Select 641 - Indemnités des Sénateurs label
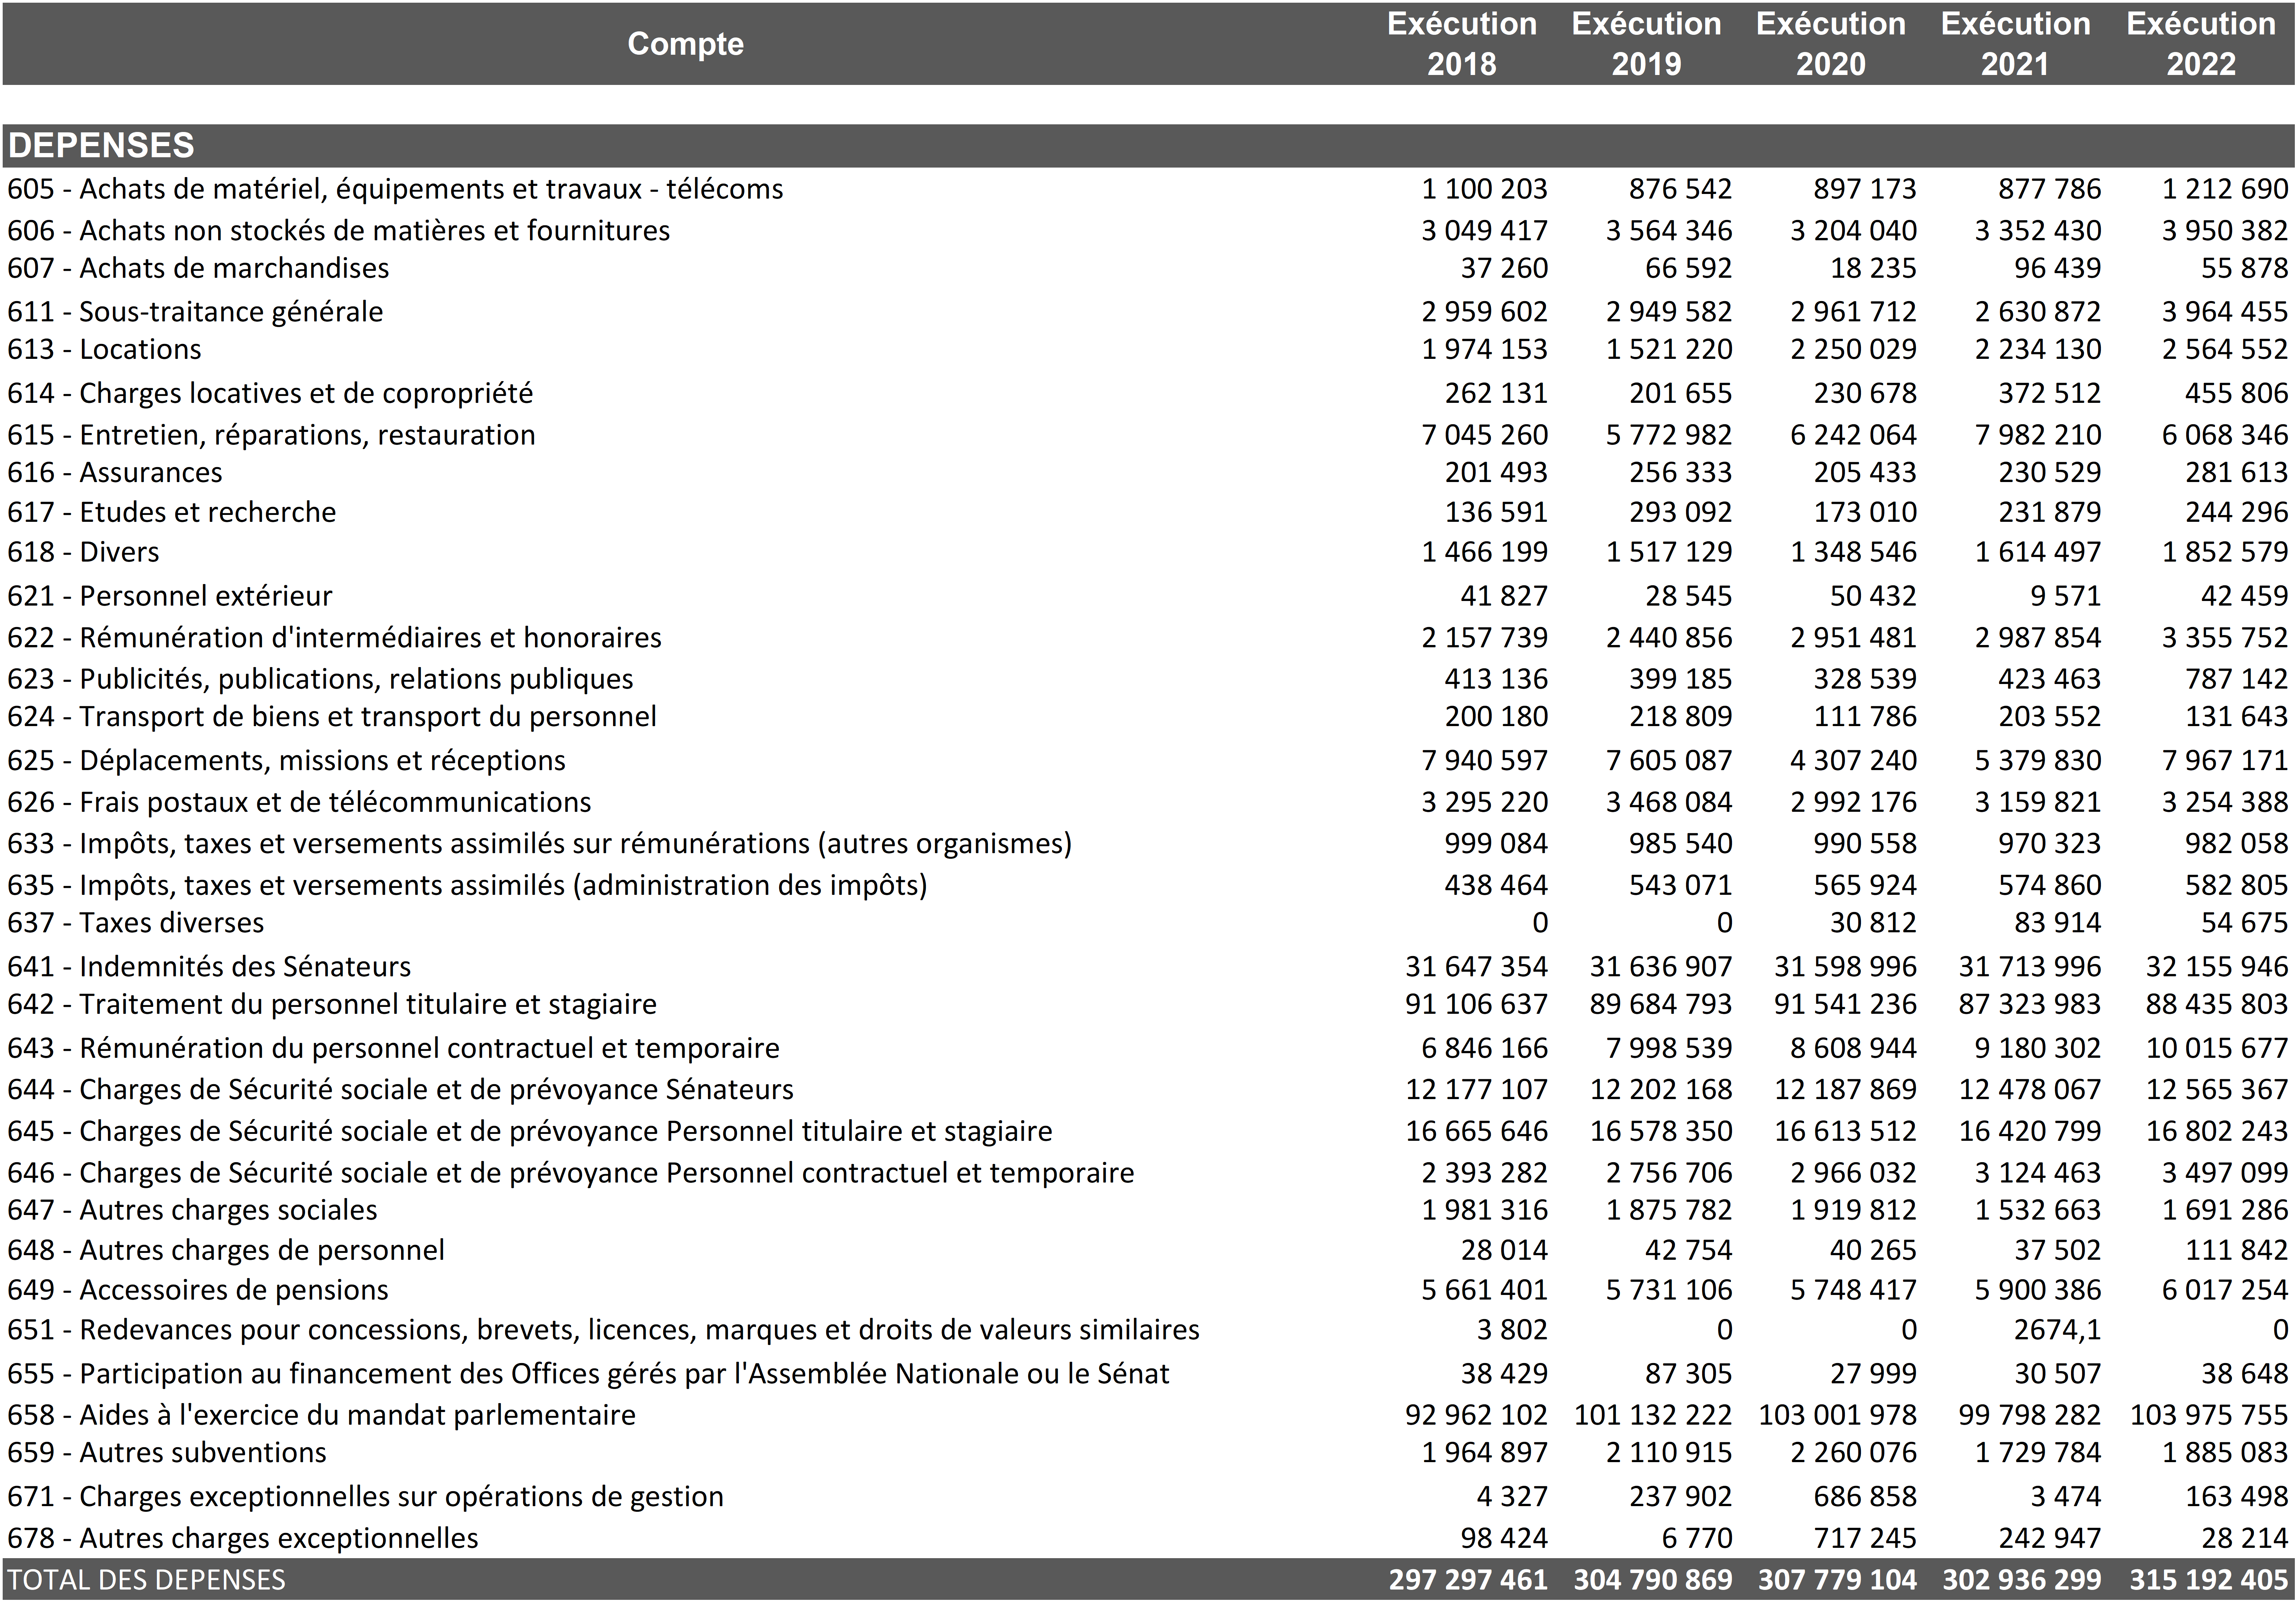Viewport: 2296px width, 1601px height. pos(209,966)
